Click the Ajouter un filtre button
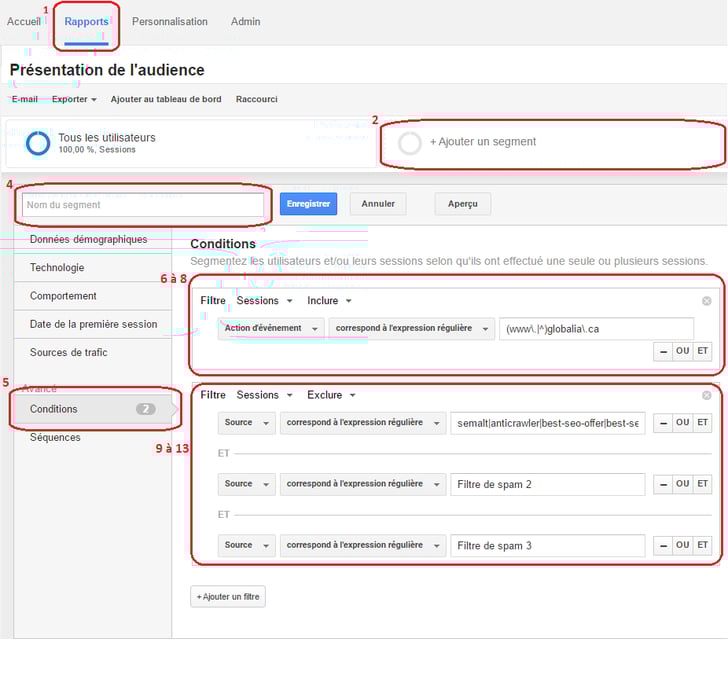This screenshot has height=679, width=728. click(228, 597)
